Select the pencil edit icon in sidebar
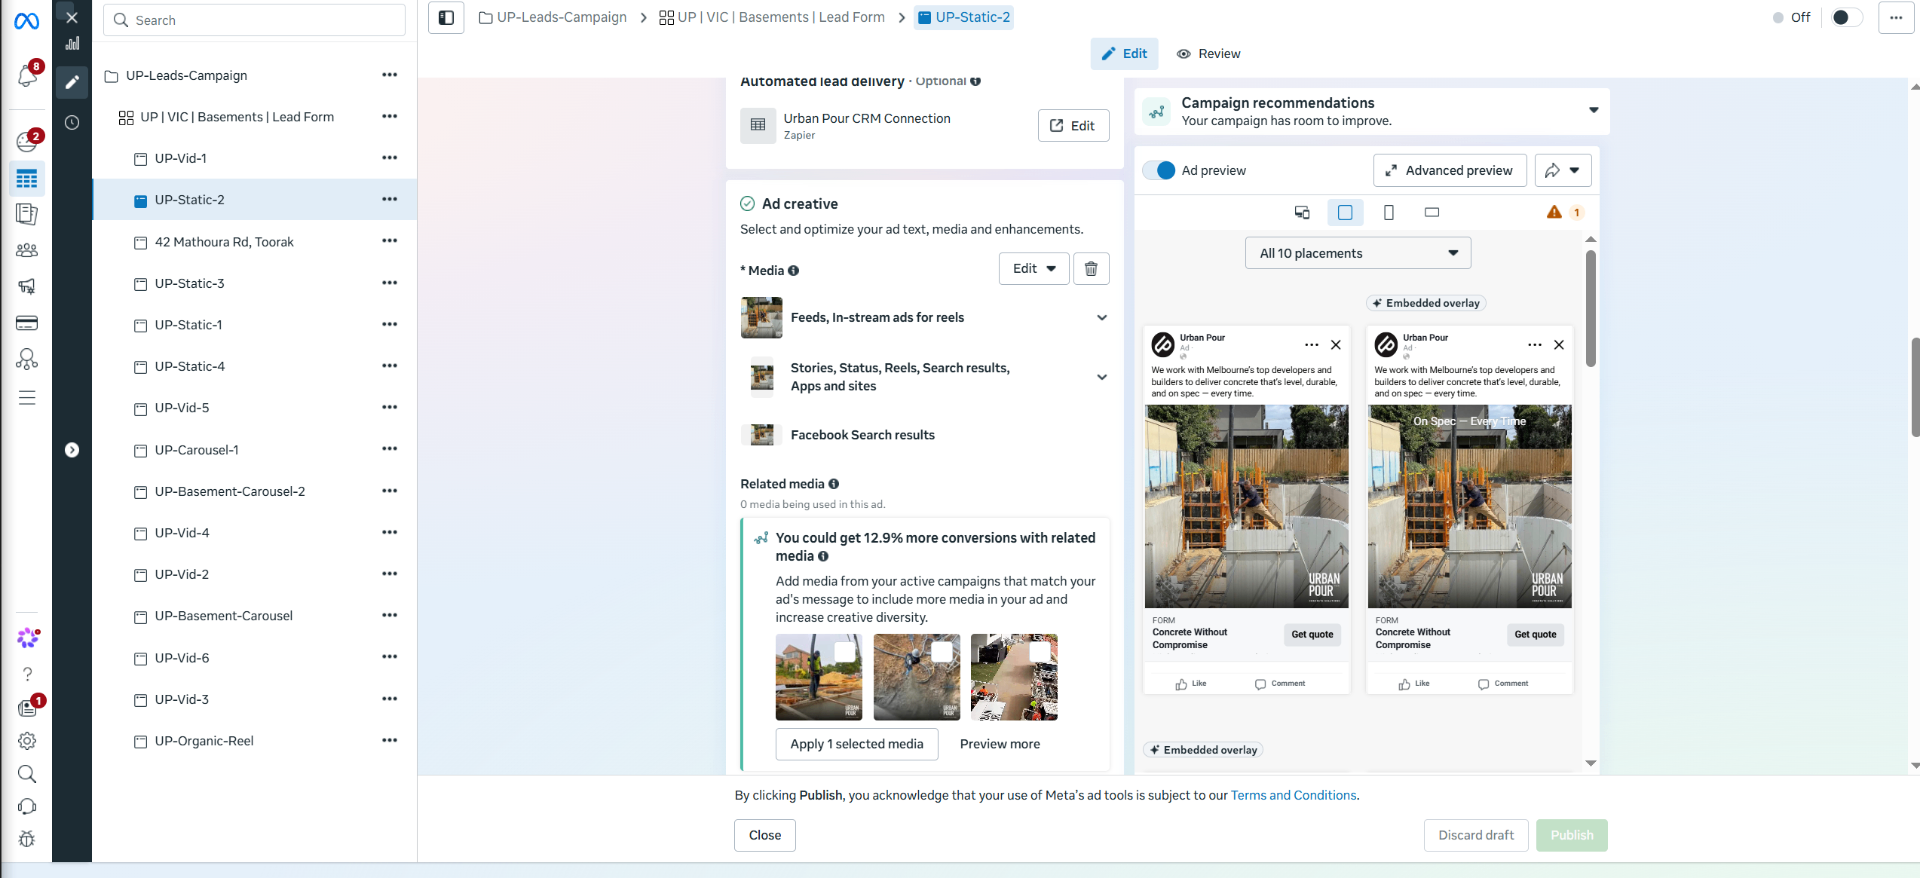This screenshot has height=878, width=1920. tap(72, 82)
